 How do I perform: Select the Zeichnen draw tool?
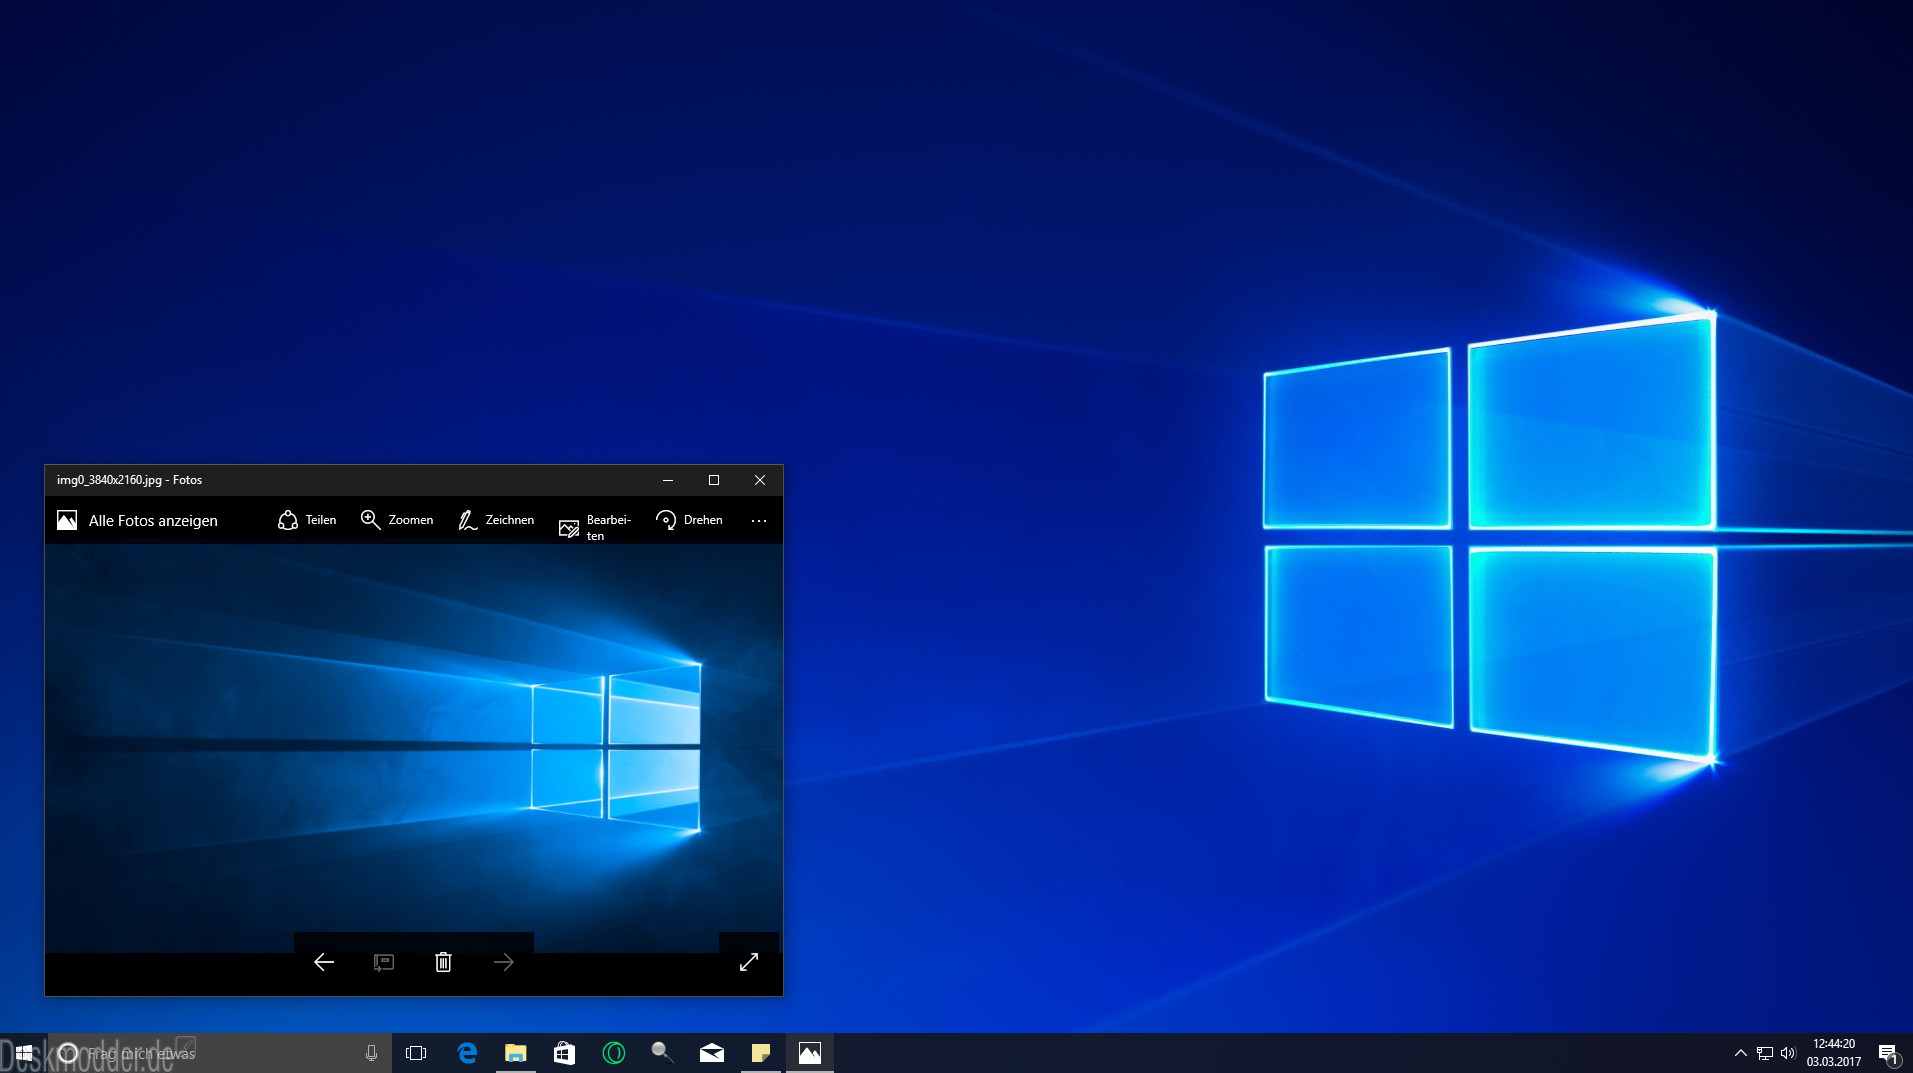coord(496,520)
